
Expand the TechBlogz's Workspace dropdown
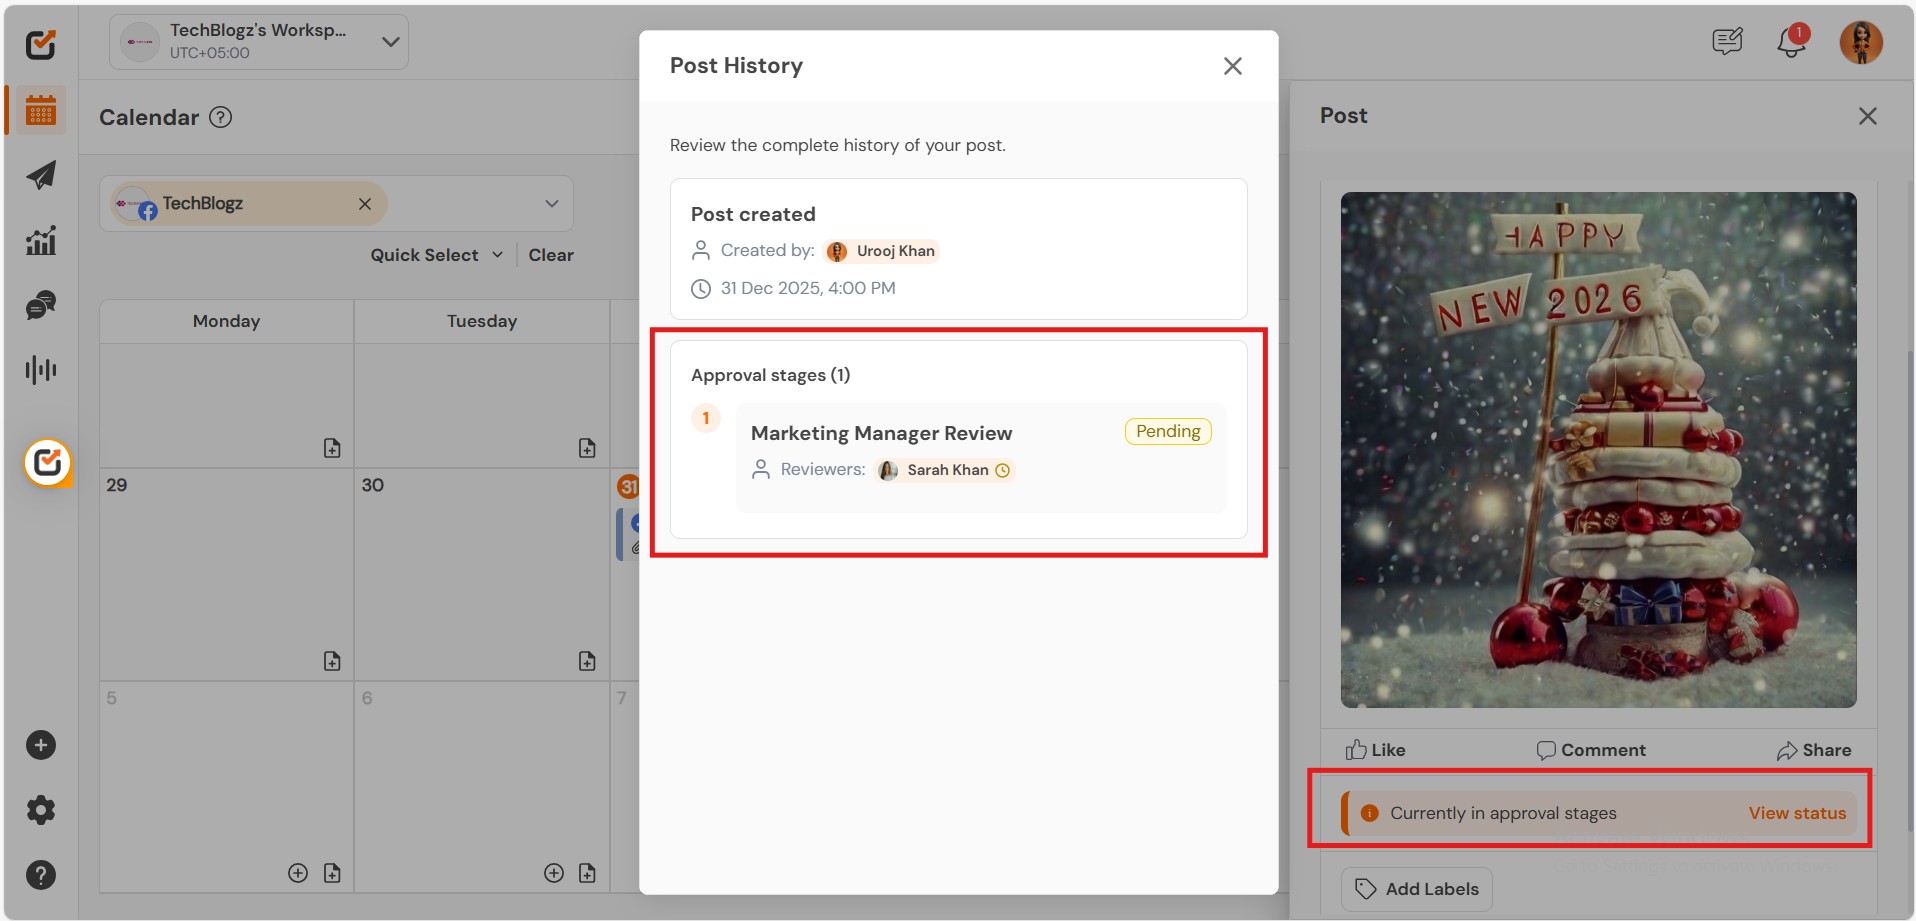point(390,42)
